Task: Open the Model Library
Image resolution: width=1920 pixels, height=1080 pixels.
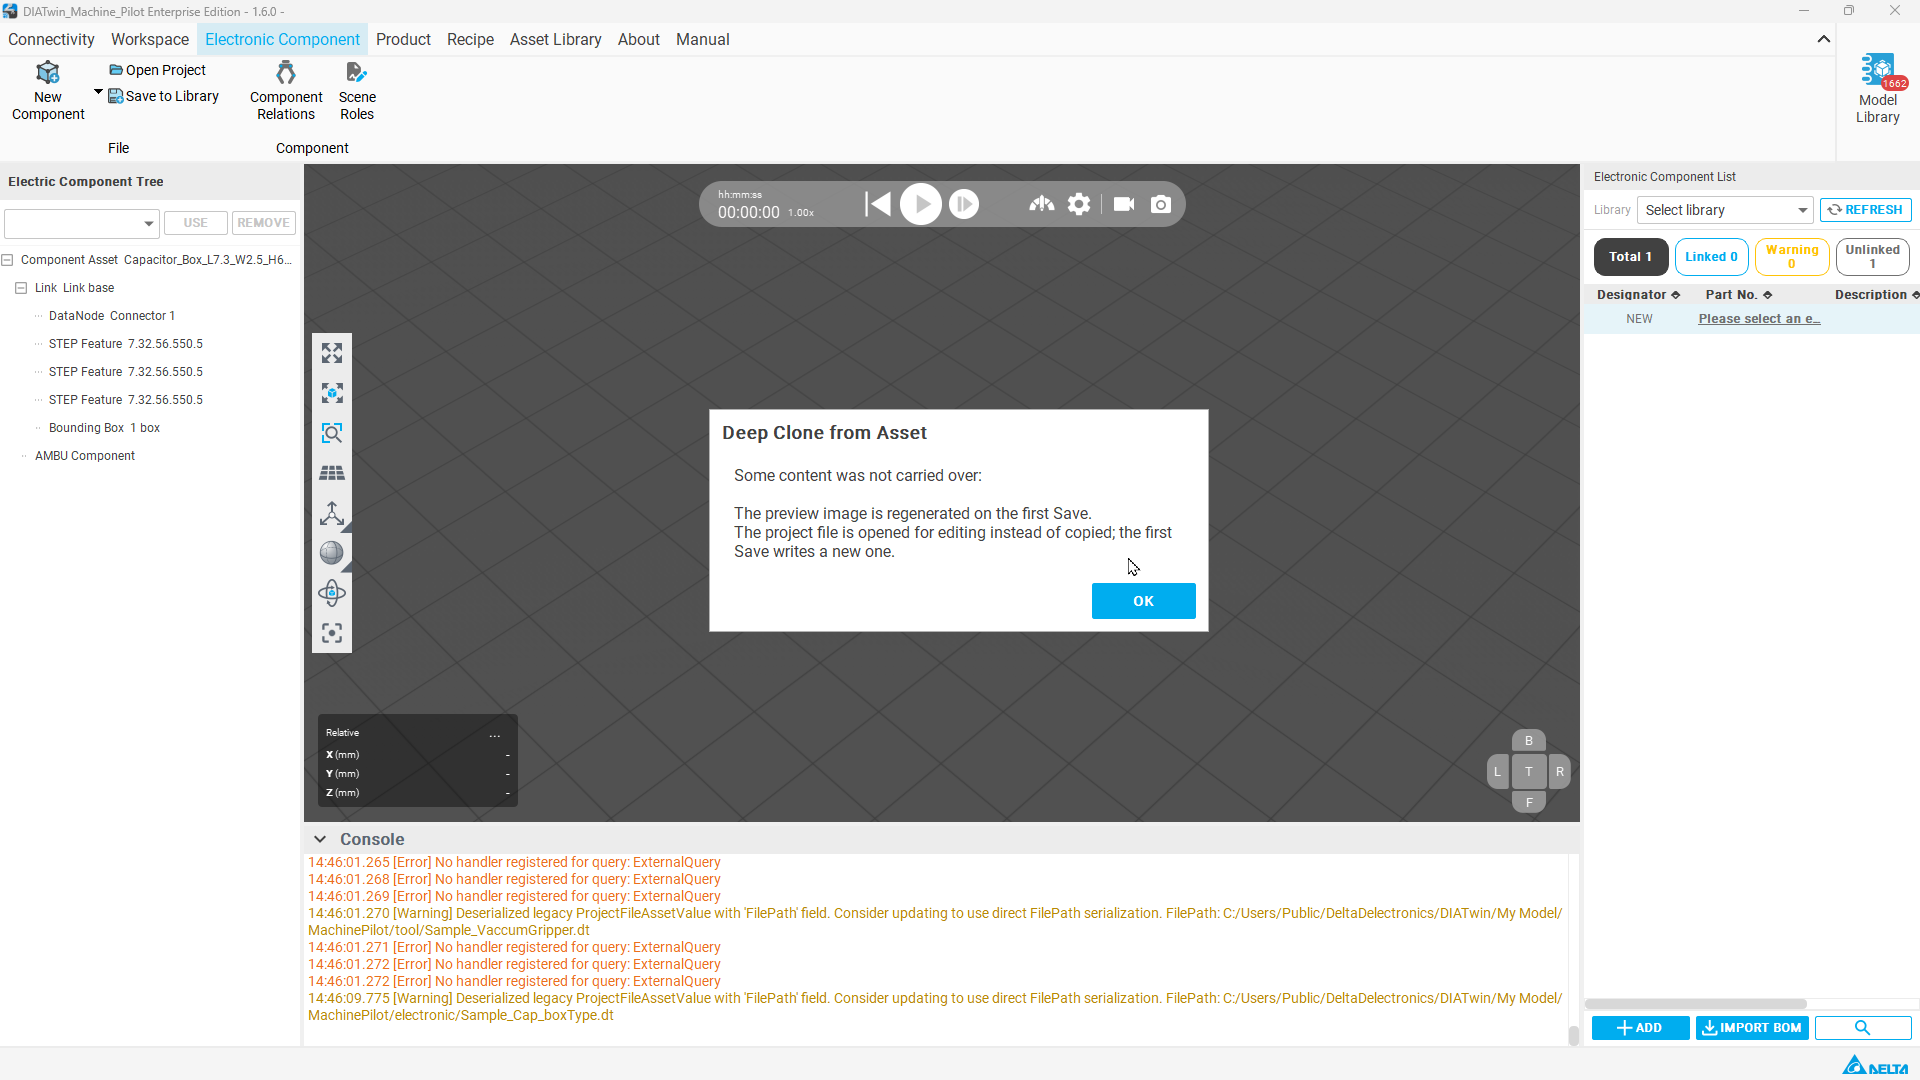Action: (x=1878, y=90)
